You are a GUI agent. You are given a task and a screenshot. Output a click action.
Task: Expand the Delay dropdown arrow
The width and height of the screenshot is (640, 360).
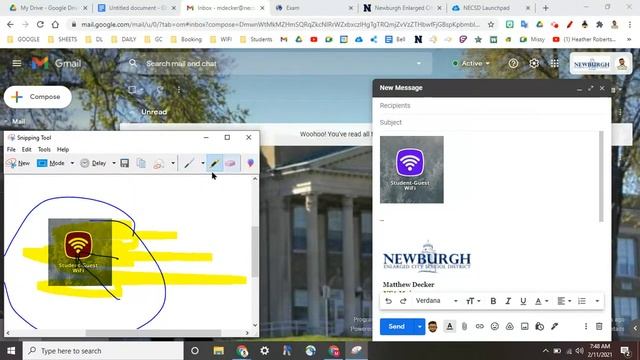click(x=114, y=163)
